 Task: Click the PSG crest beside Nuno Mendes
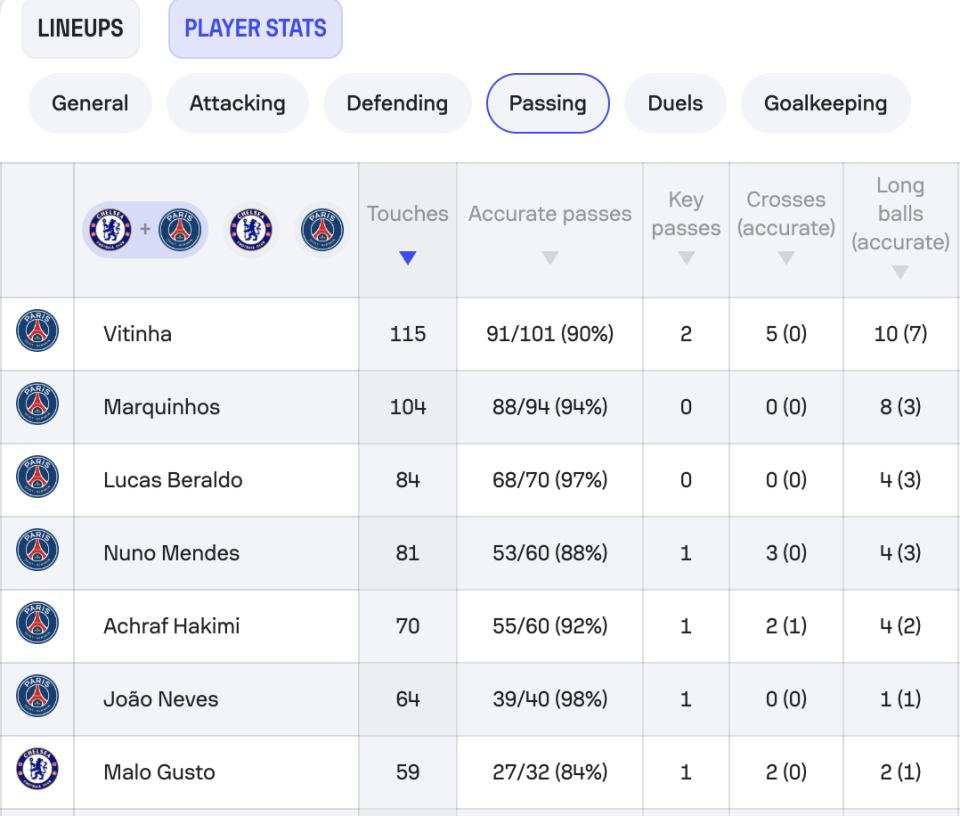37,549
